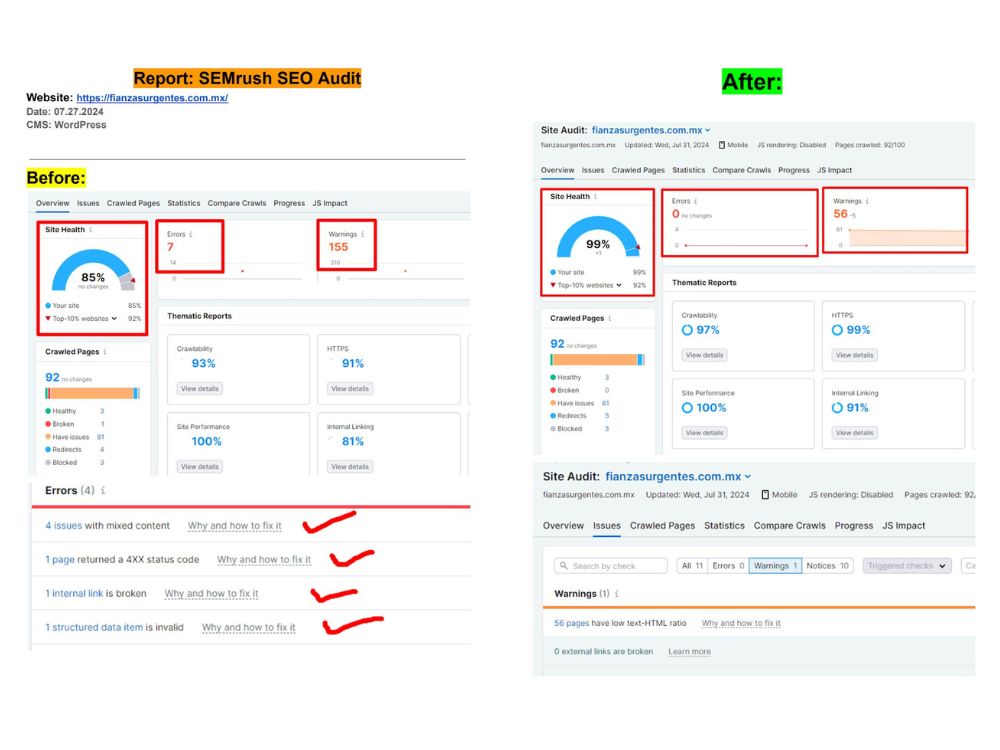This screenshot has width=1000, height=750.
Task: Click 'Why and how to fix it' for mixed content
Action: (x=235, y=526)
